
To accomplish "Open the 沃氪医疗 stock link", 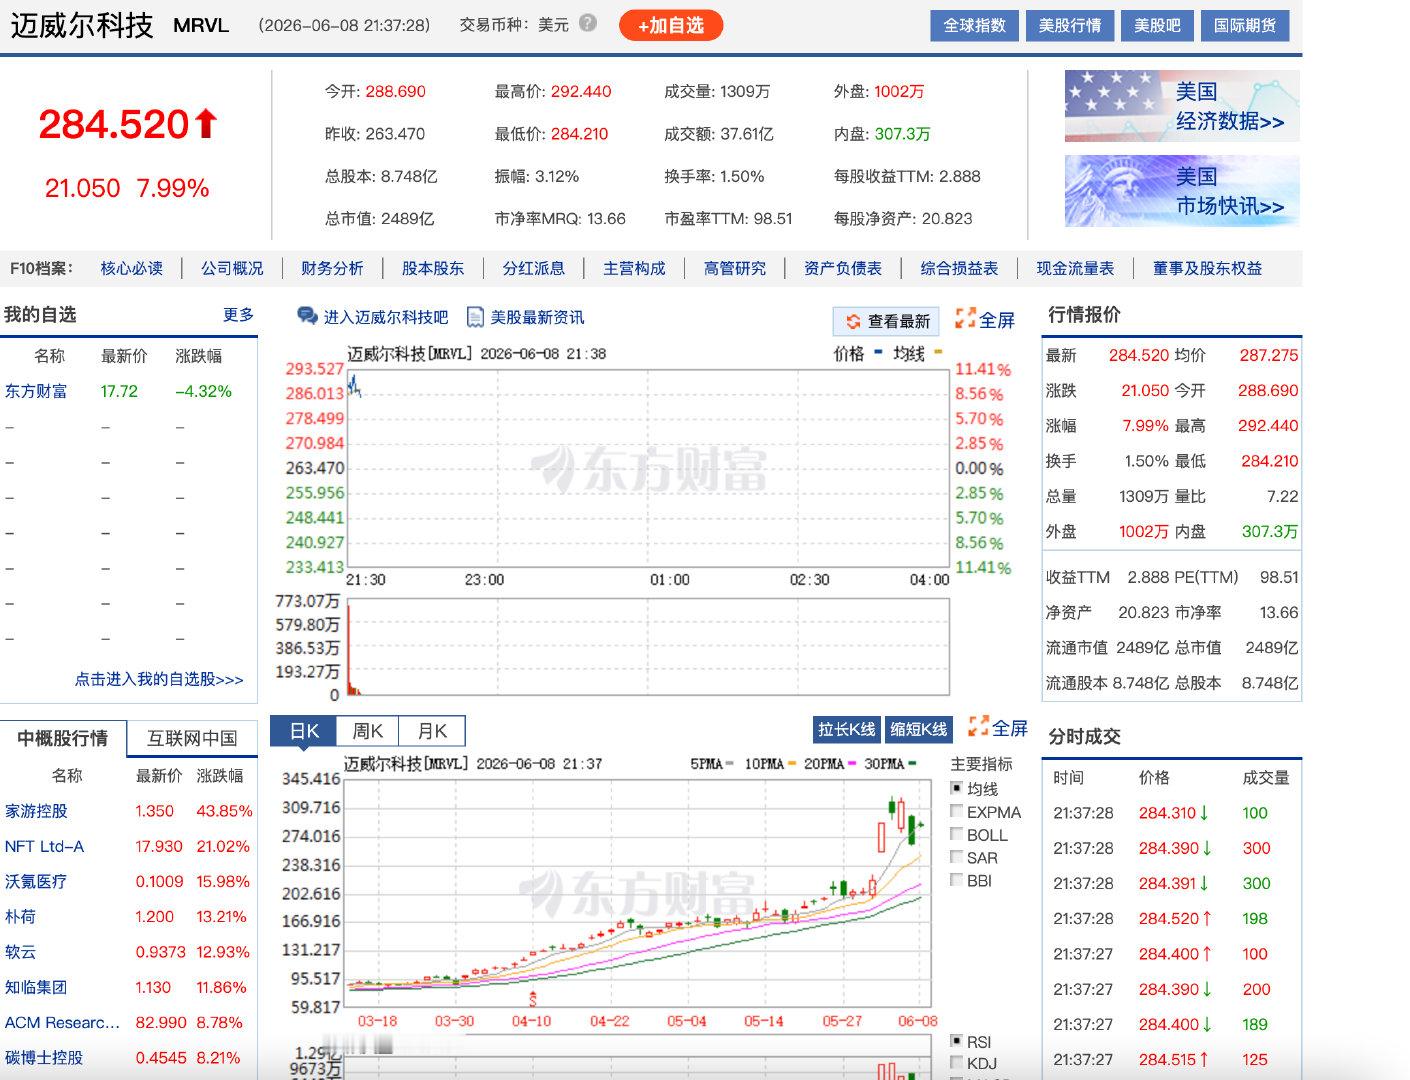I will point(36,881).
